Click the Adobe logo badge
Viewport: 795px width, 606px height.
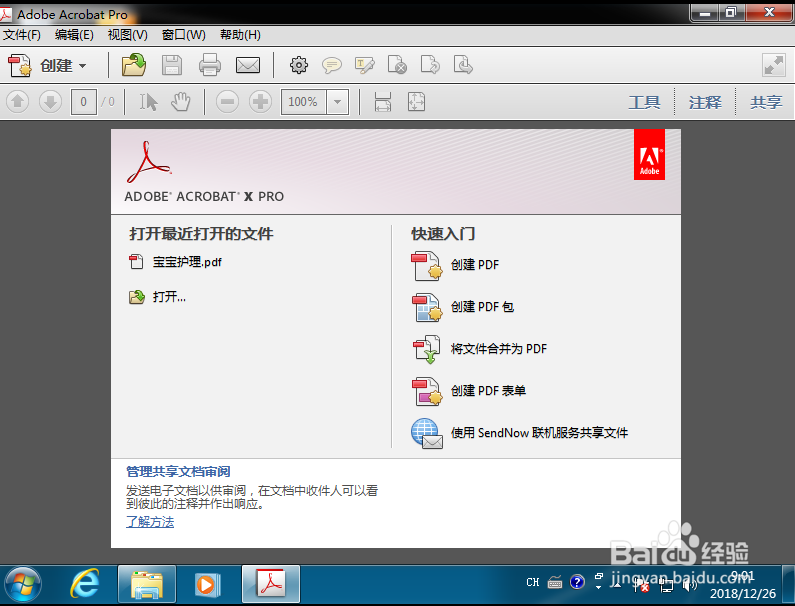point(649,155)
